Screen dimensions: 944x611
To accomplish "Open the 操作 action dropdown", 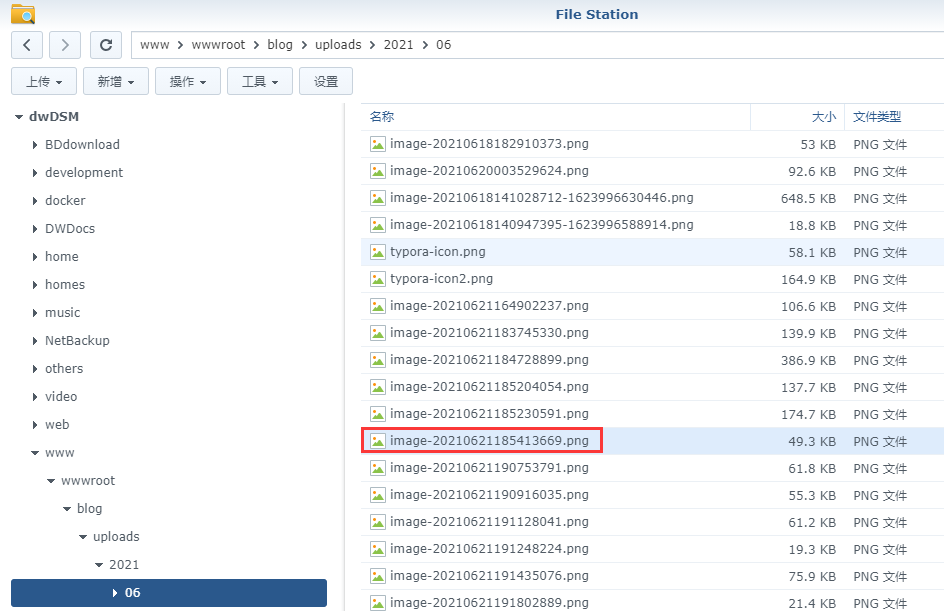I will click(x=188, y=81).
